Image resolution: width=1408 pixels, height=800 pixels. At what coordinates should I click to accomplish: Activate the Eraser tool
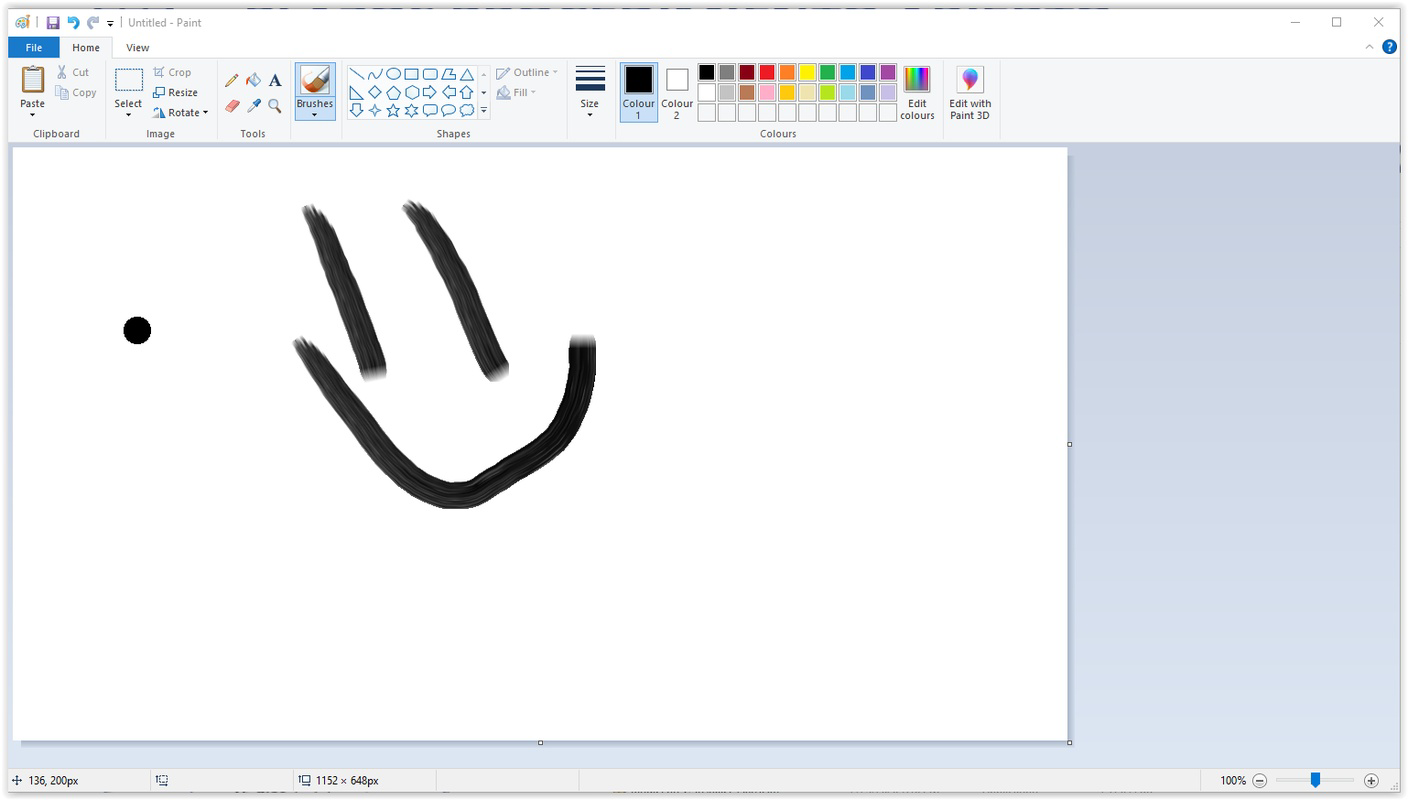232,105
